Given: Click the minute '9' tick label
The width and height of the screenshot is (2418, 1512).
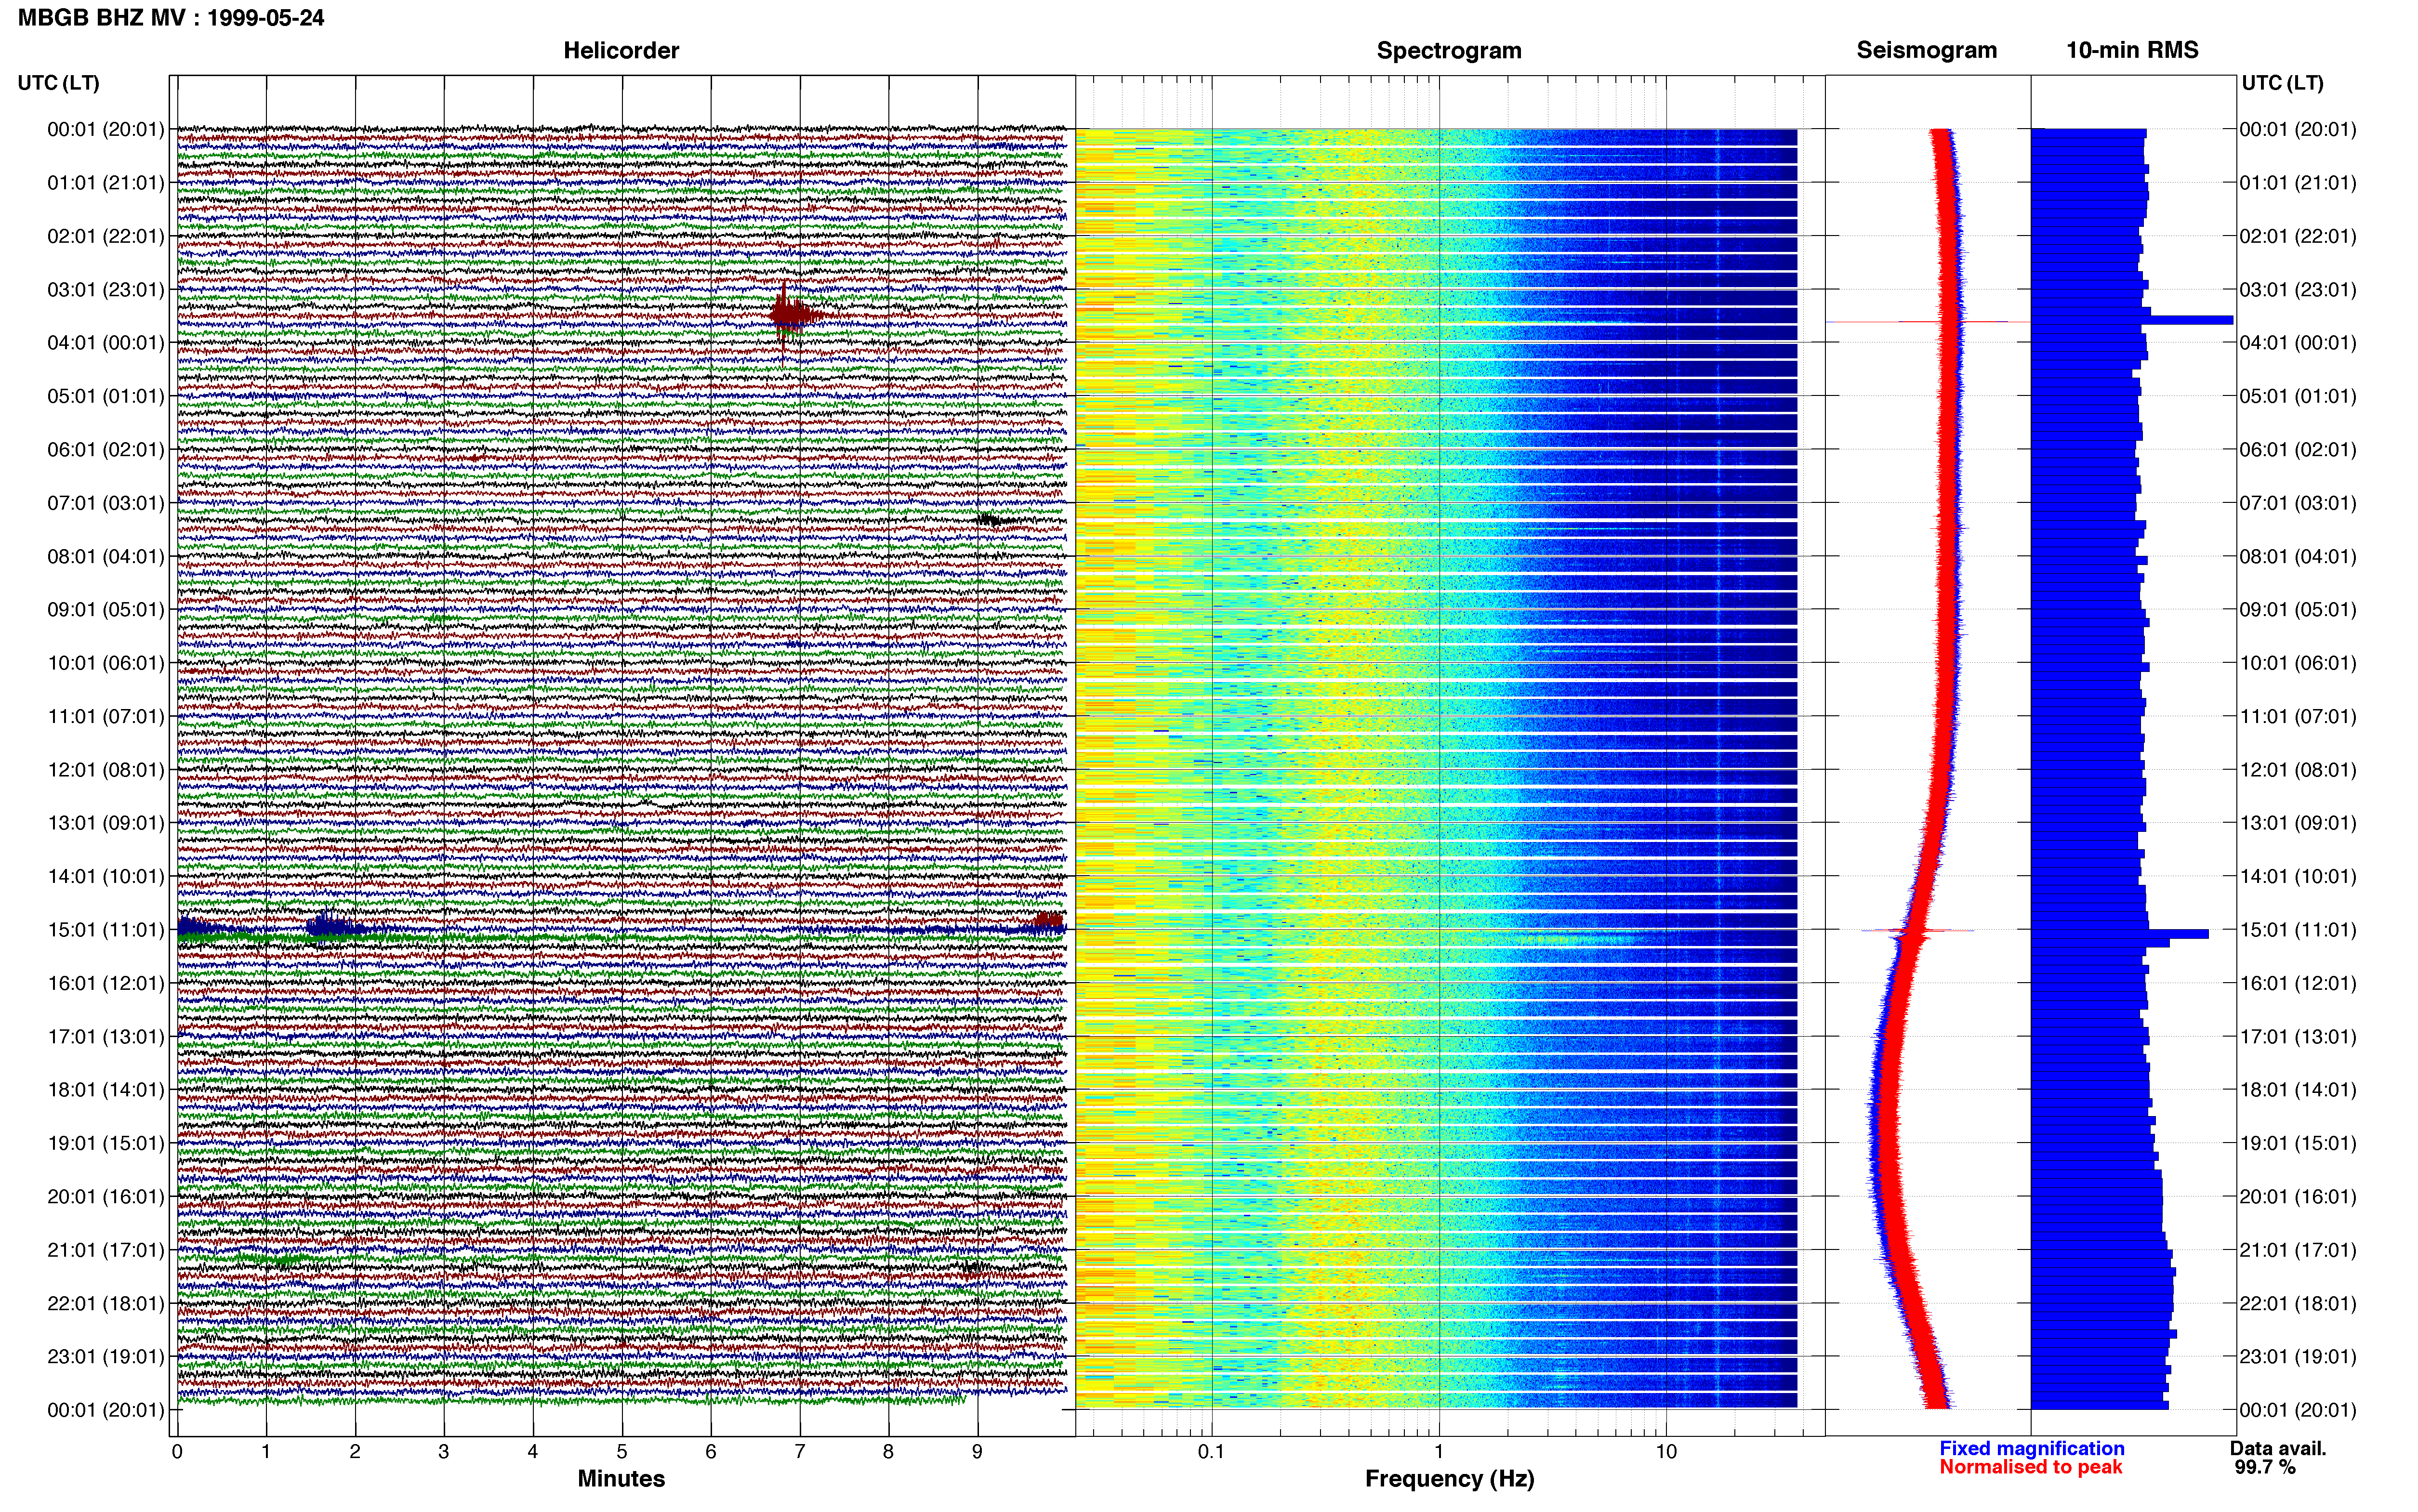Looking at the screenshot, I should (977, 1451).
